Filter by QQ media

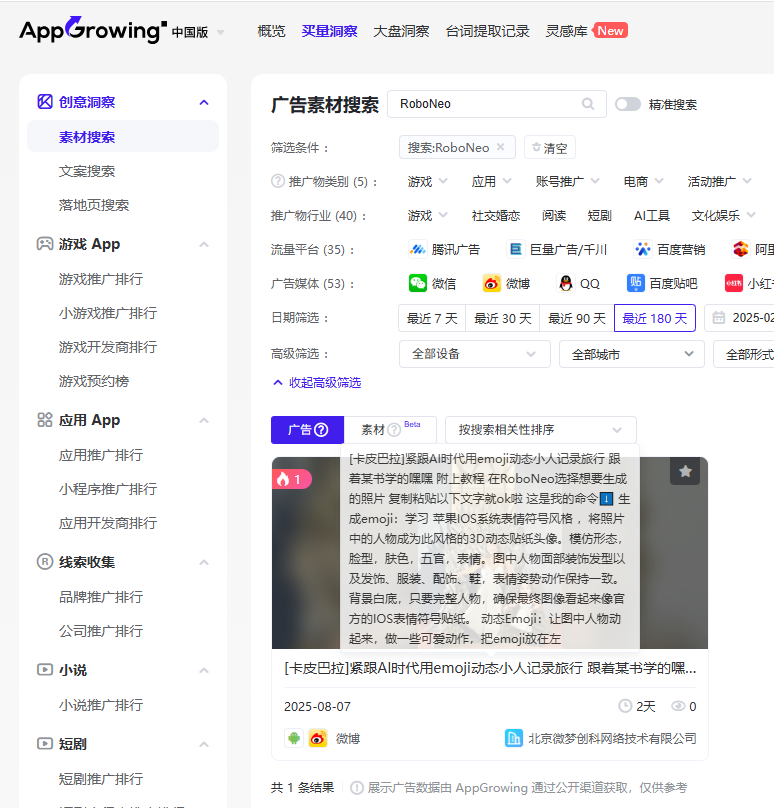pyautogui.click(x=578, y=283)
